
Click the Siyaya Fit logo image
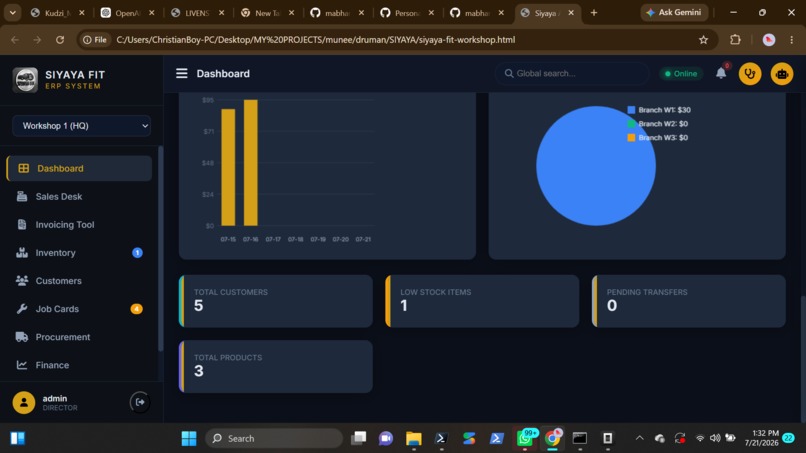(x=25, y=80)
